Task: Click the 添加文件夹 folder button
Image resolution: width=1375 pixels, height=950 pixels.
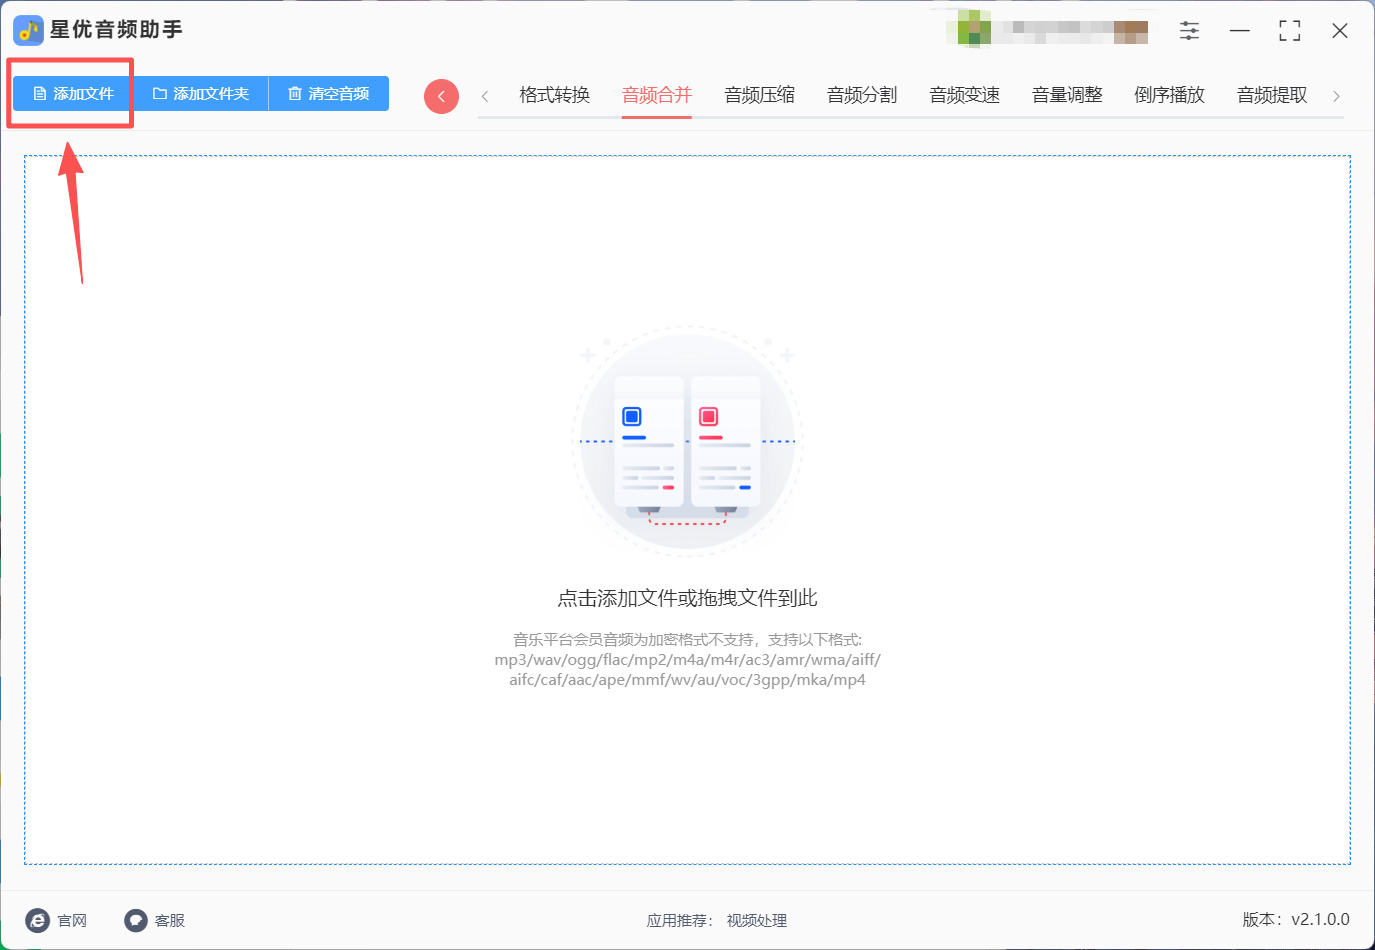Action: [201, 94]
